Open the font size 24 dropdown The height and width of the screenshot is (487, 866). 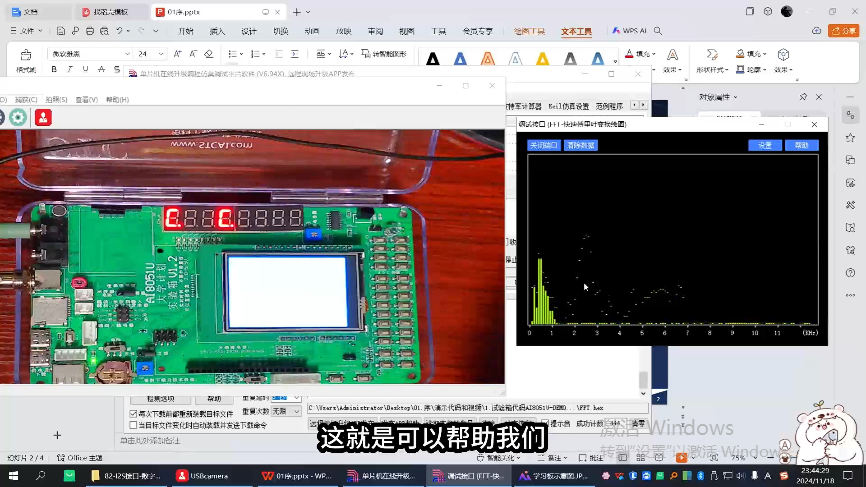coord(161,54)
